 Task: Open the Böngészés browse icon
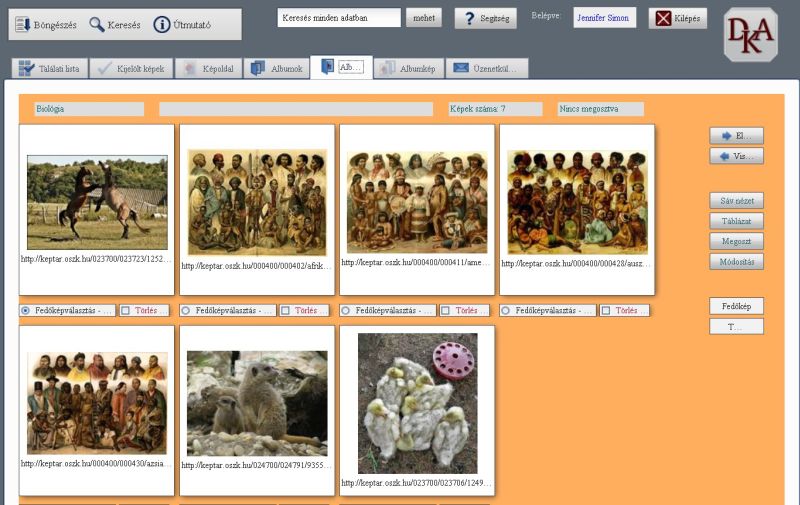(x=24, y=25)
